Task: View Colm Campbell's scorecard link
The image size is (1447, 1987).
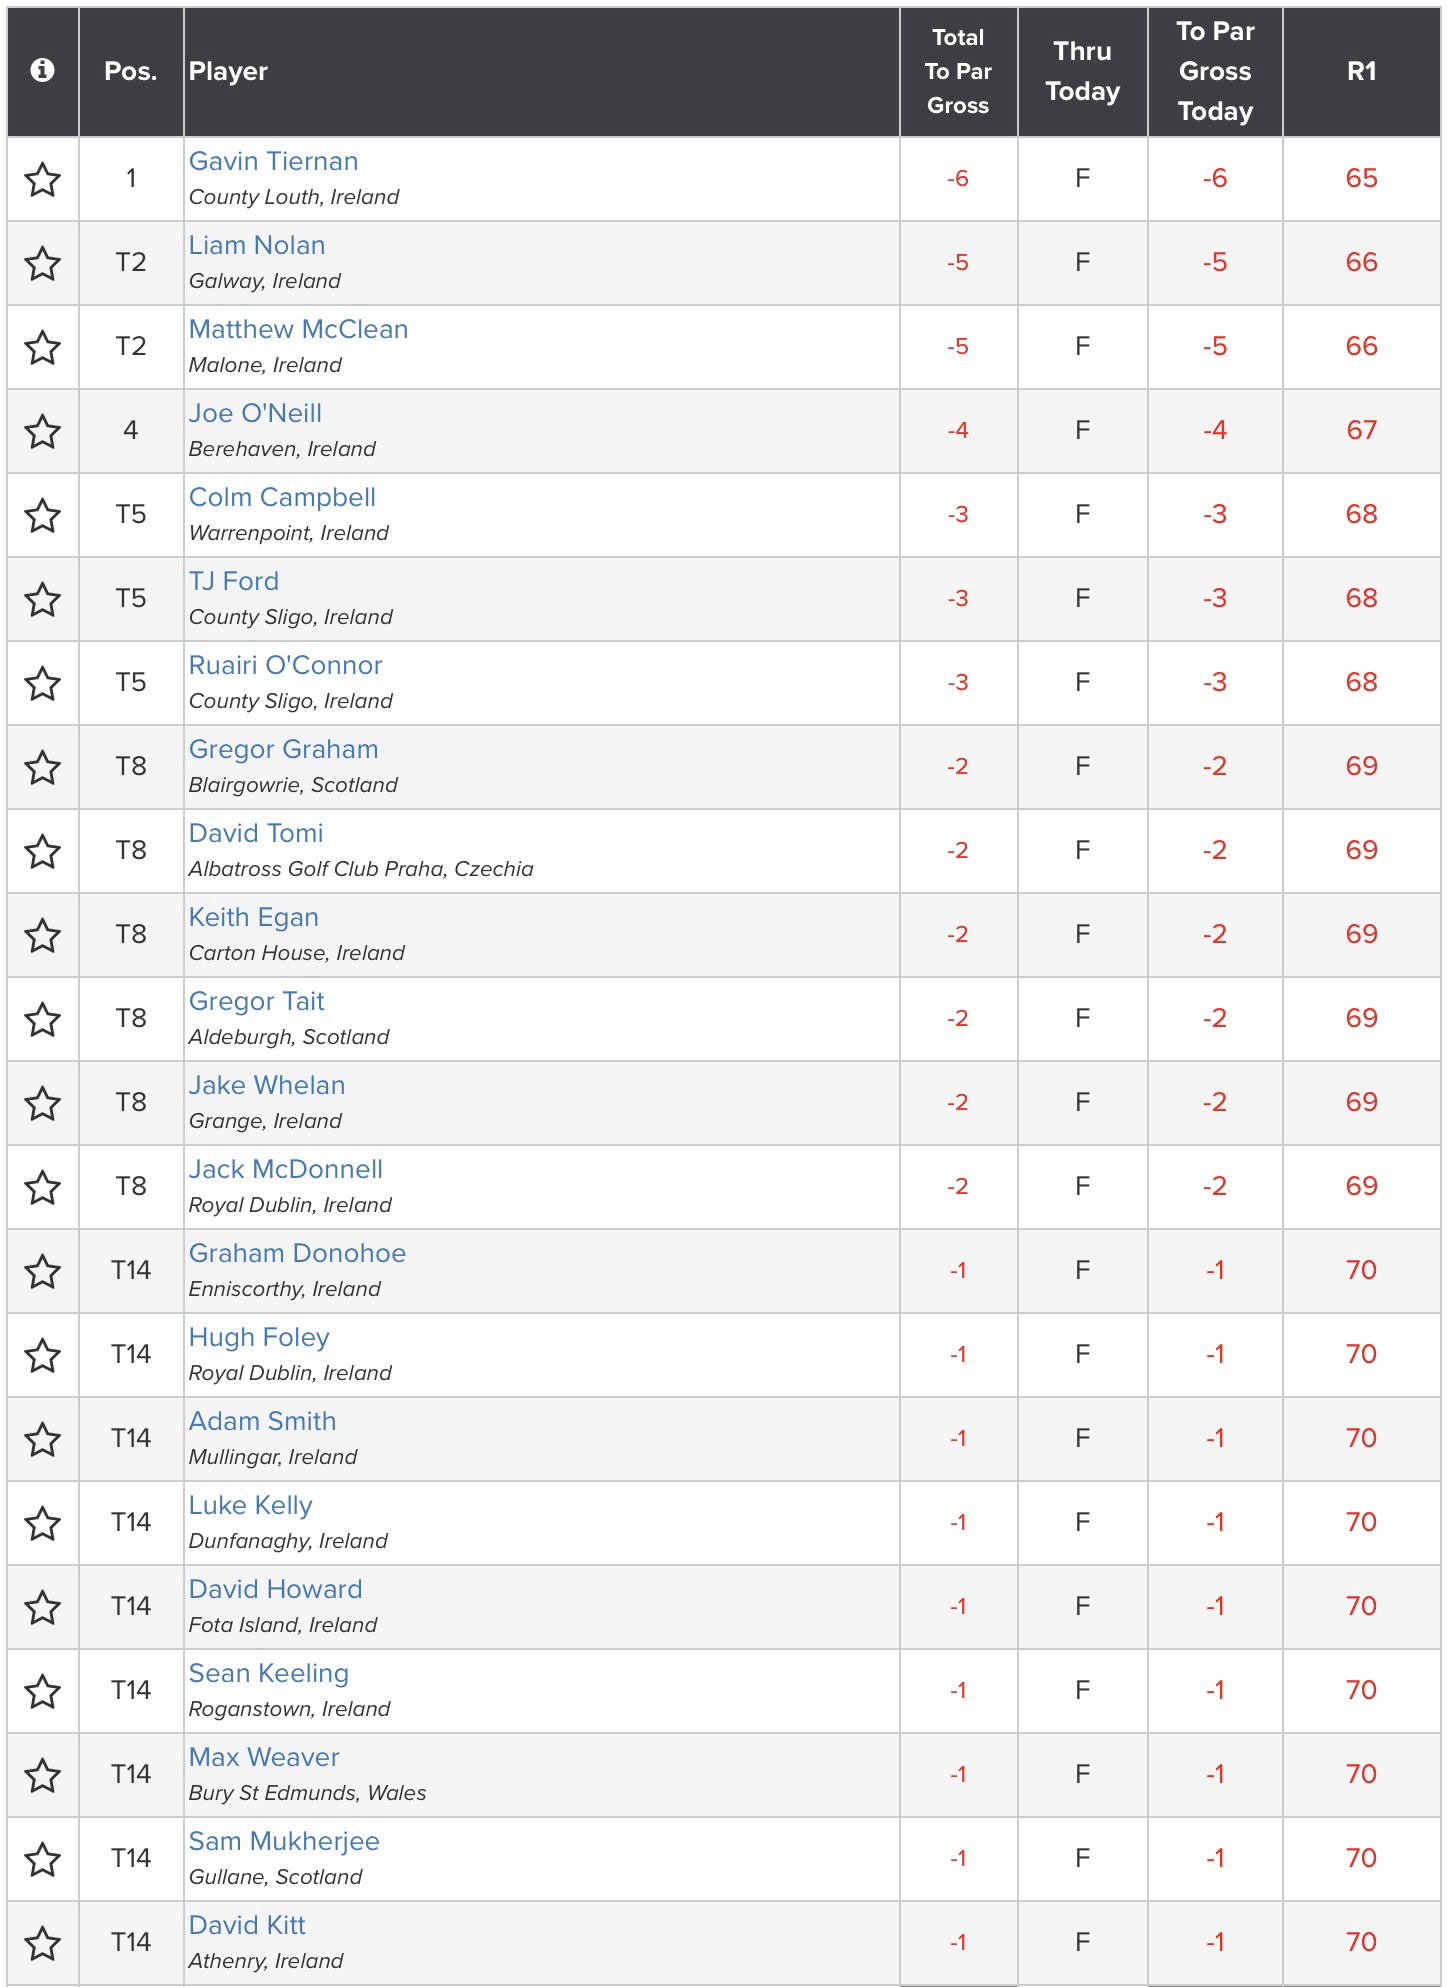Action: click(282, 498)
